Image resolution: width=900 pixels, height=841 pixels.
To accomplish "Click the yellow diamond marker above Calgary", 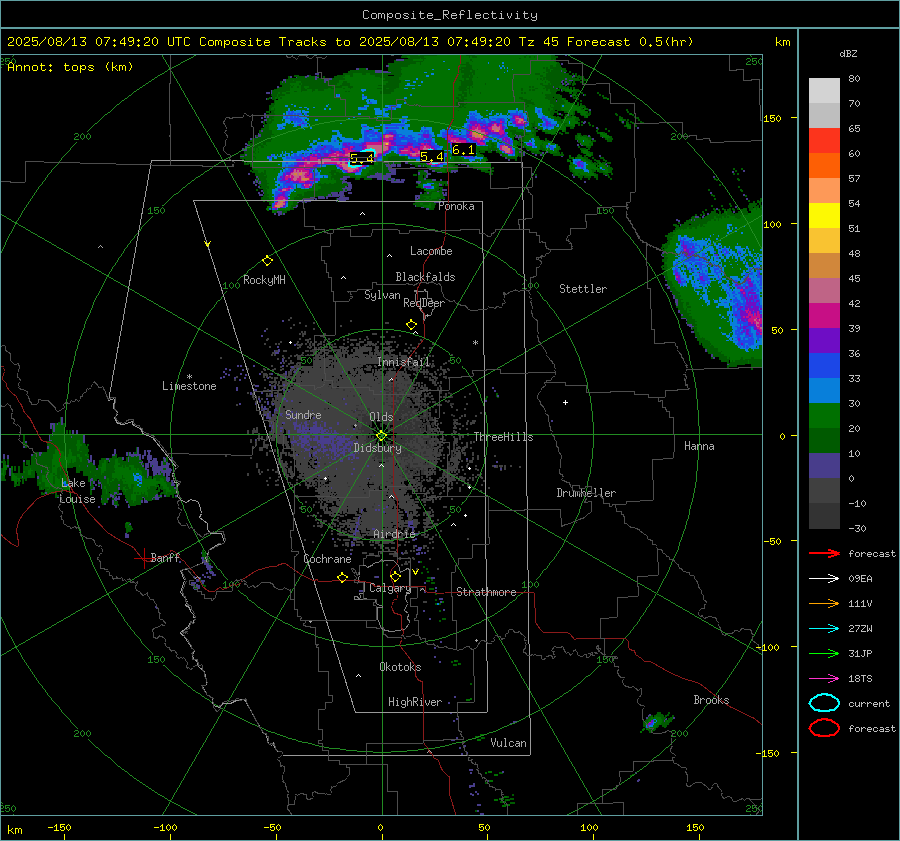I will [395, 576].
